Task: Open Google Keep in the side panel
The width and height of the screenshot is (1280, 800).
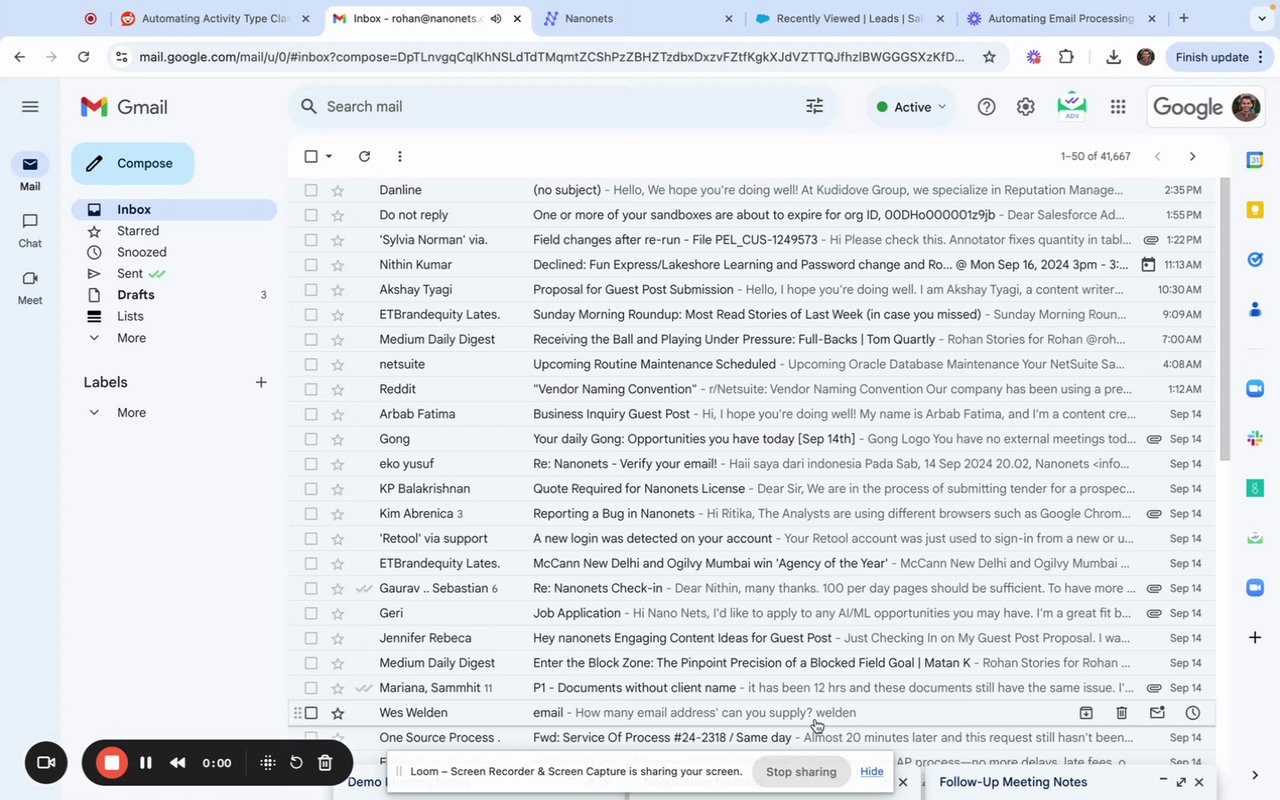Action: pos(1255,209)
